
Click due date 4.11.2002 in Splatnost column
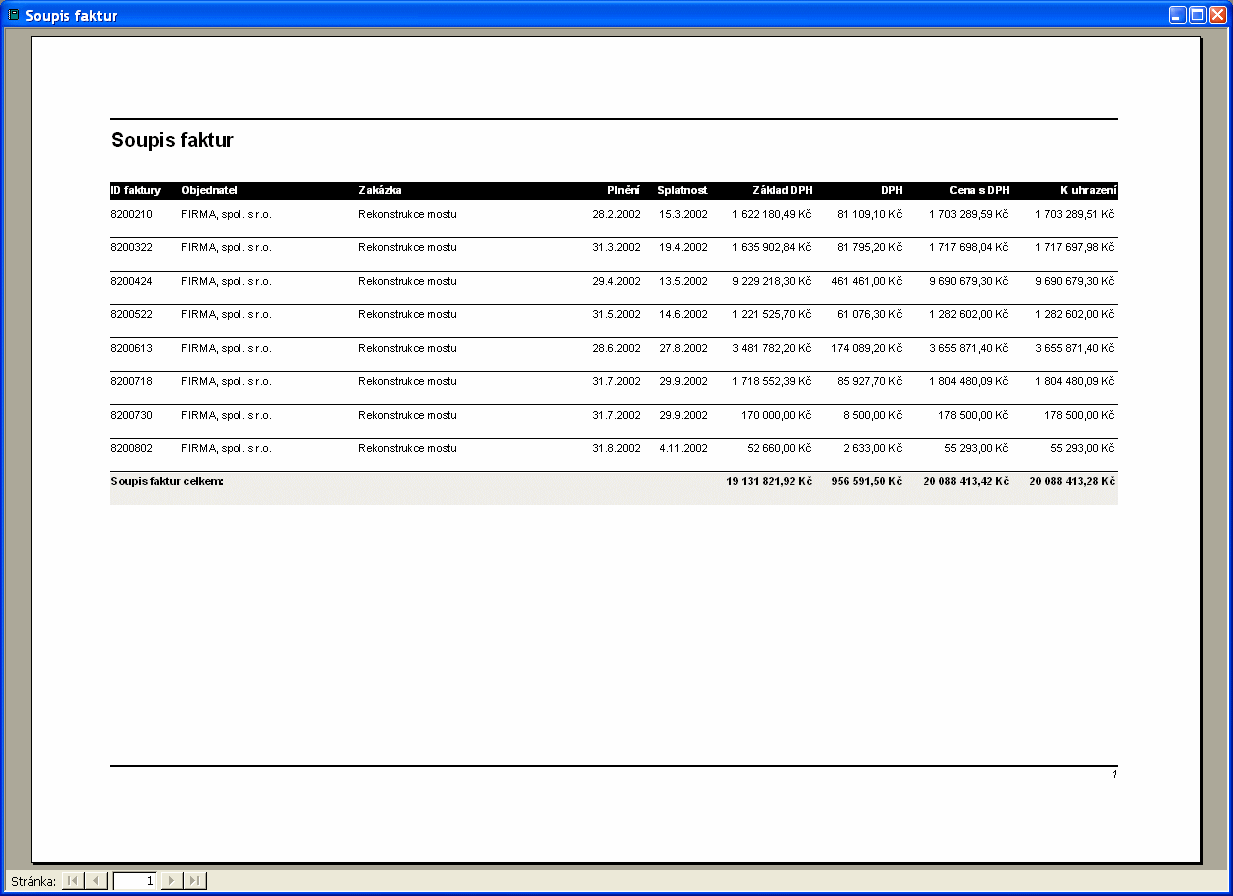coord(683,448)
